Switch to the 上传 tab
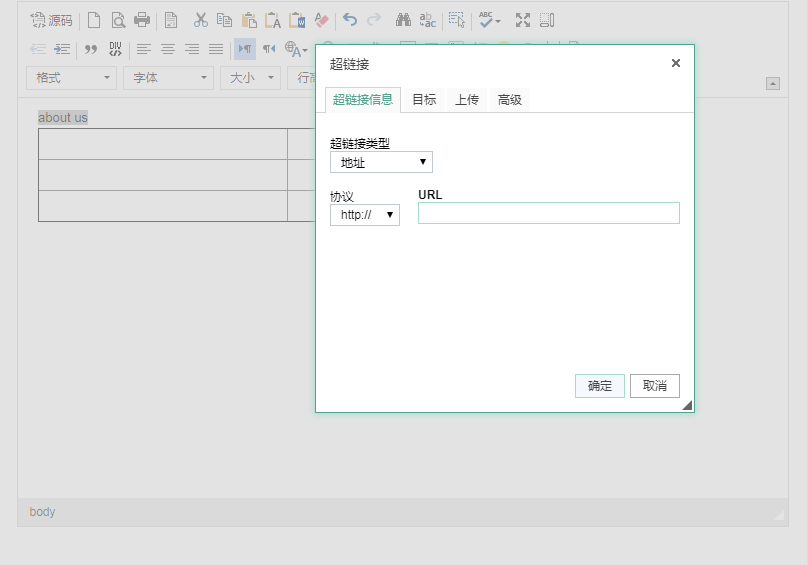Viewport: 808px width, 565px height. [x=467, y=99]
